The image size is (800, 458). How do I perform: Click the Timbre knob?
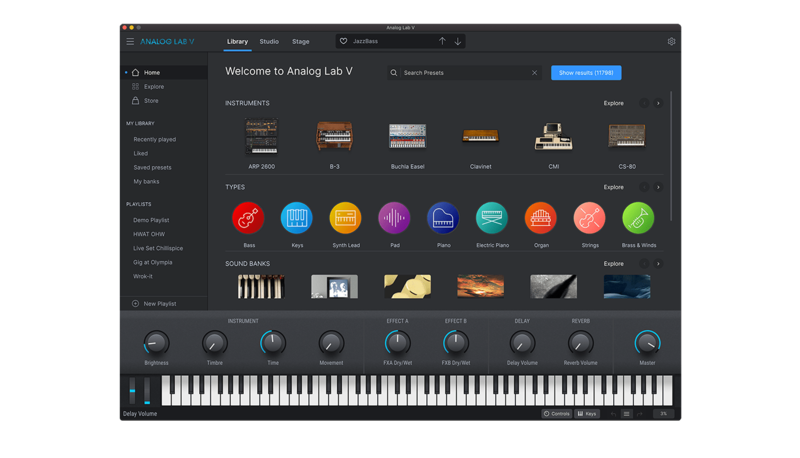[x=214, y=343]
